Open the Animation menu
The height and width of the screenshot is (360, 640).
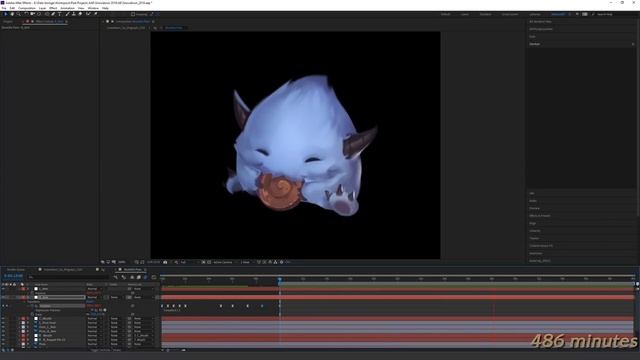pyautogui.click(x=67, y=8)
